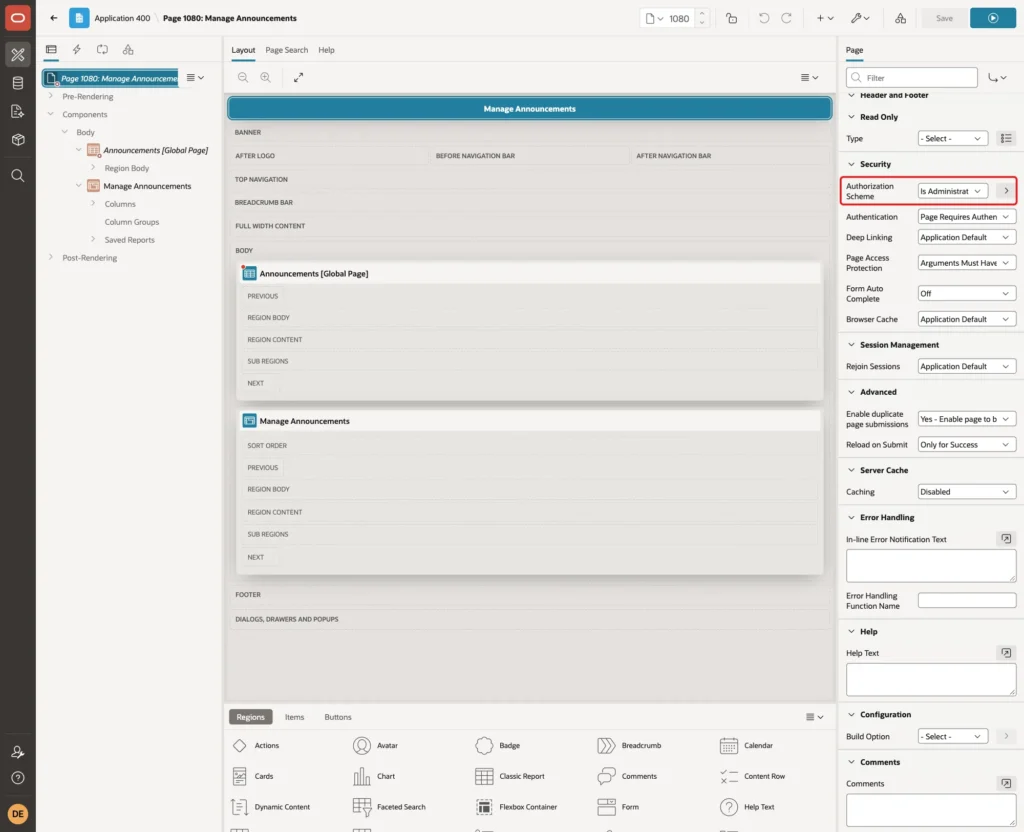Click the search magnifier icon in sidebar
The image size is (1024, 832).
pyautogui.click(x=18, y=176)
